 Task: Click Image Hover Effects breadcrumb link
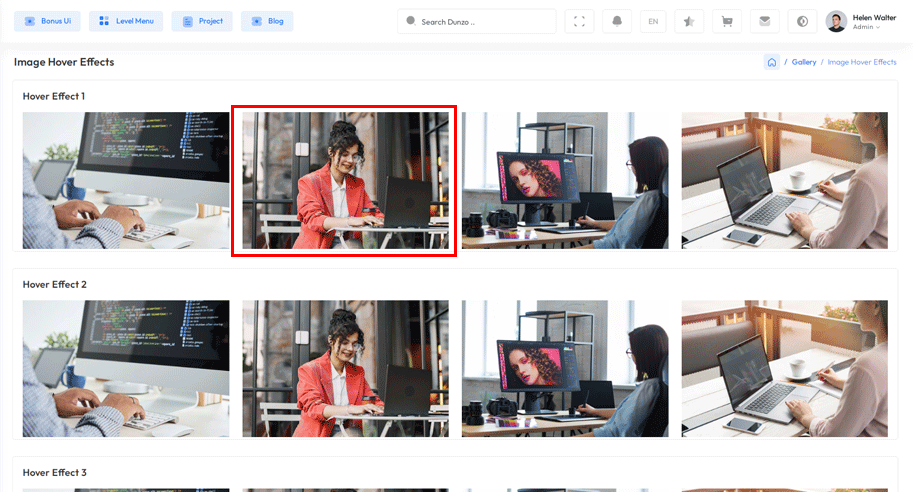point(862,62)
